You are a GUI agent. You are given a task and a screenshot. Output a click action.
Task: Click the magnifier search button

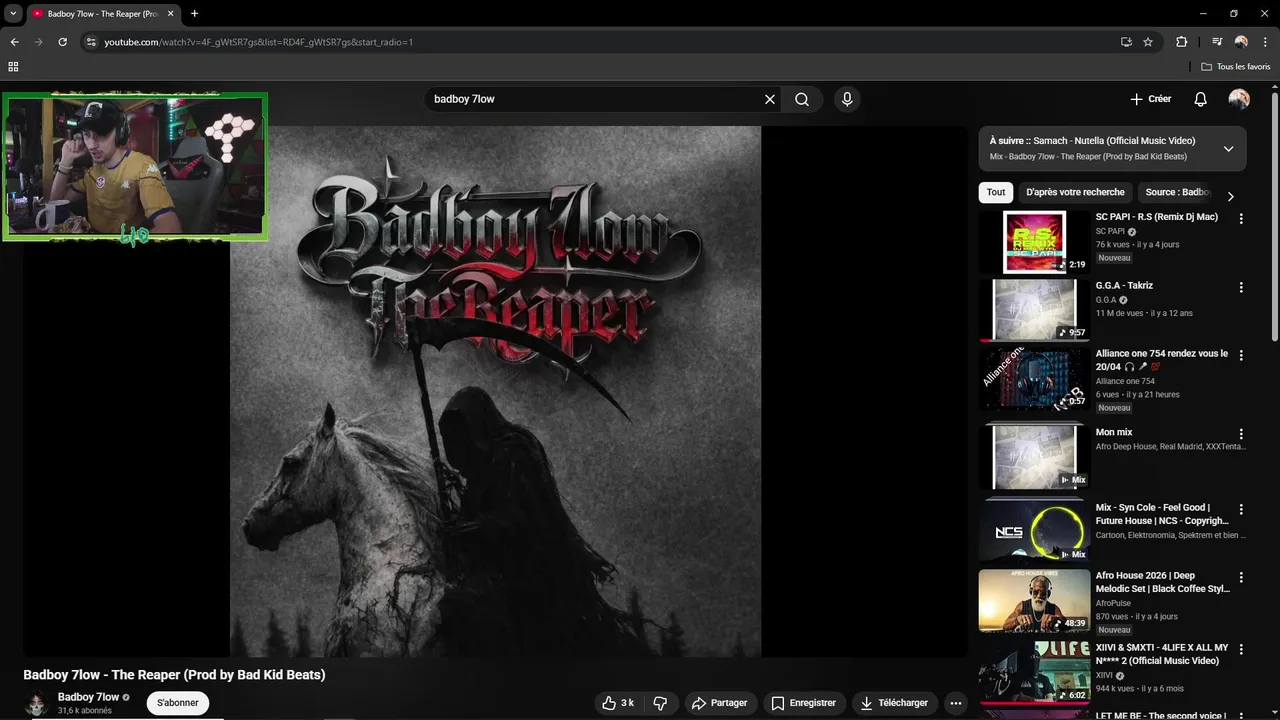(x=802, y=99)
